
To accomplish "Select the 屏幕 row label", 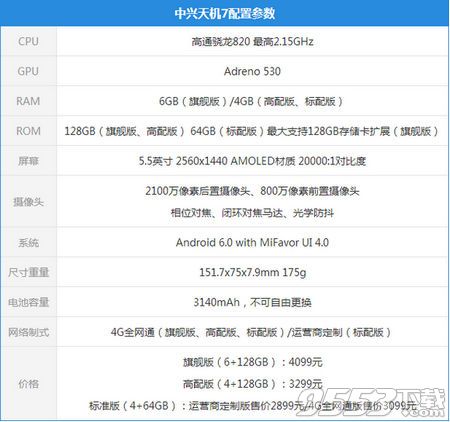I will (28, 161).
